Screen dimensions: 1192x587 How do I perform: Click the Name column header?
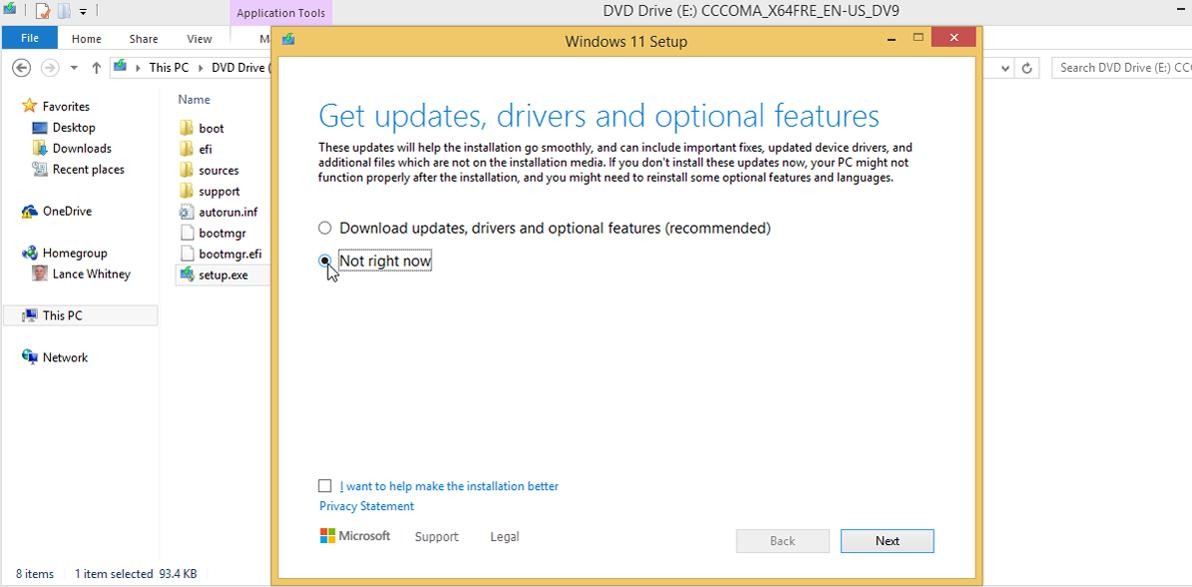pos(194,100)
